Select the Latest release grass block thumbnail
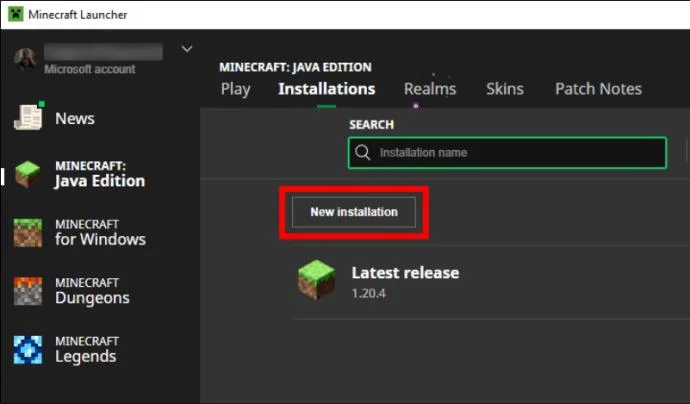690x404 pixels. [x=316, y=280]
